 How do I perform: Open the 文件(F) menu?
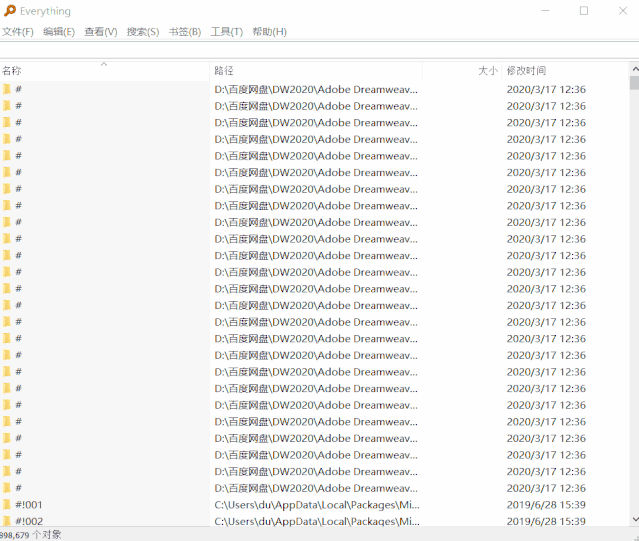click(17, 32)
